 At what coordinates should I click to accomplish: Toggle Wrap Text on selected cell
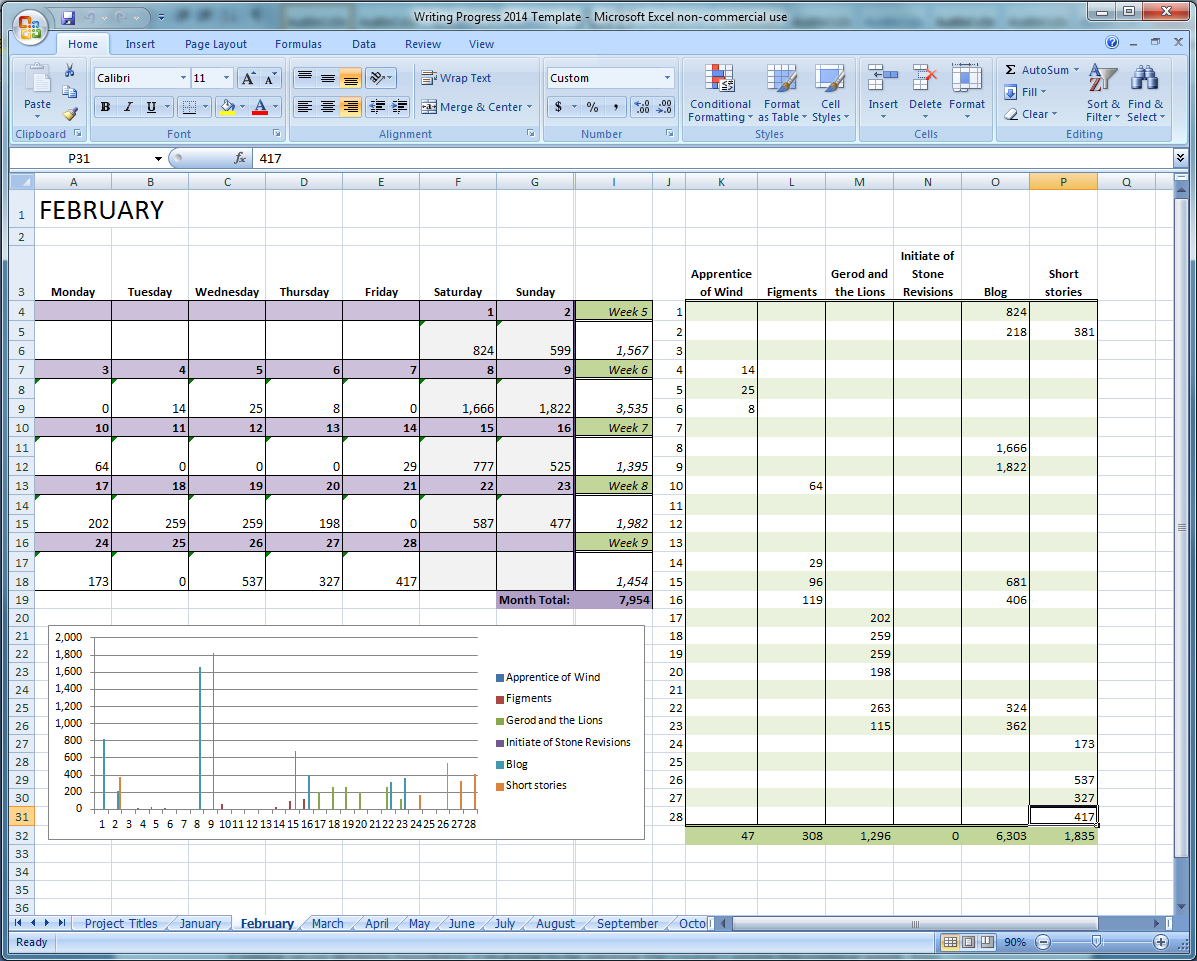coord(456,78)
